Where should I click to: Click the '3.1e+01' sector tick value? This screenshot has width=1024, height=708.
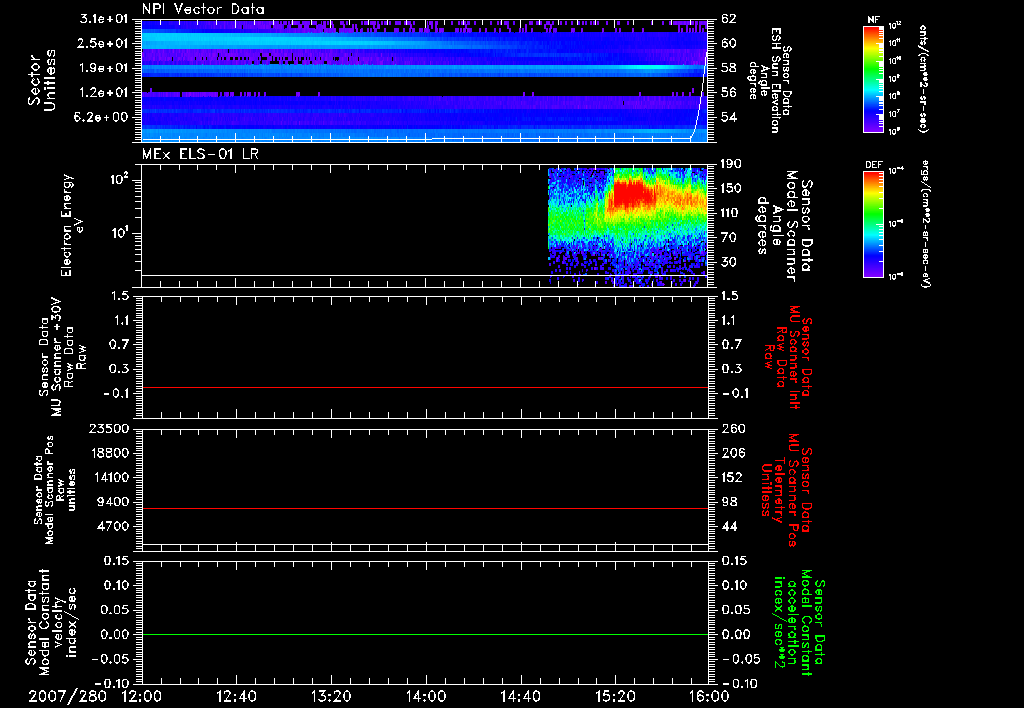pos(104,19)
